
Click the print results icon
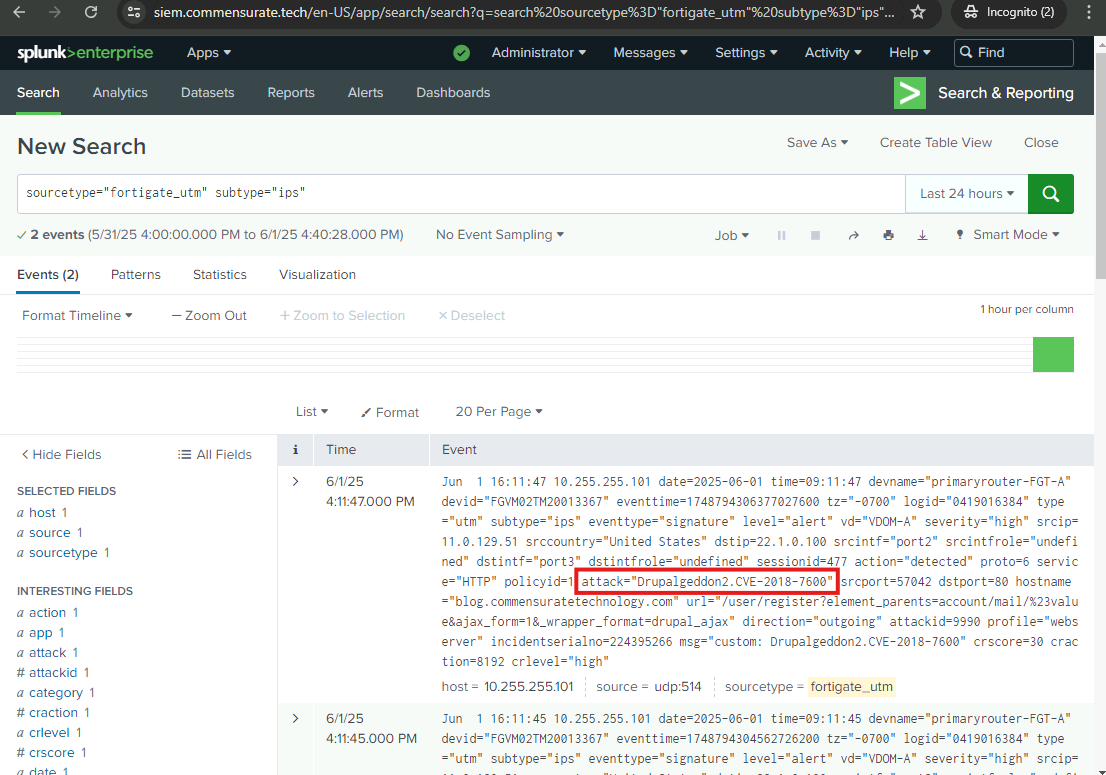coord(888,235)
